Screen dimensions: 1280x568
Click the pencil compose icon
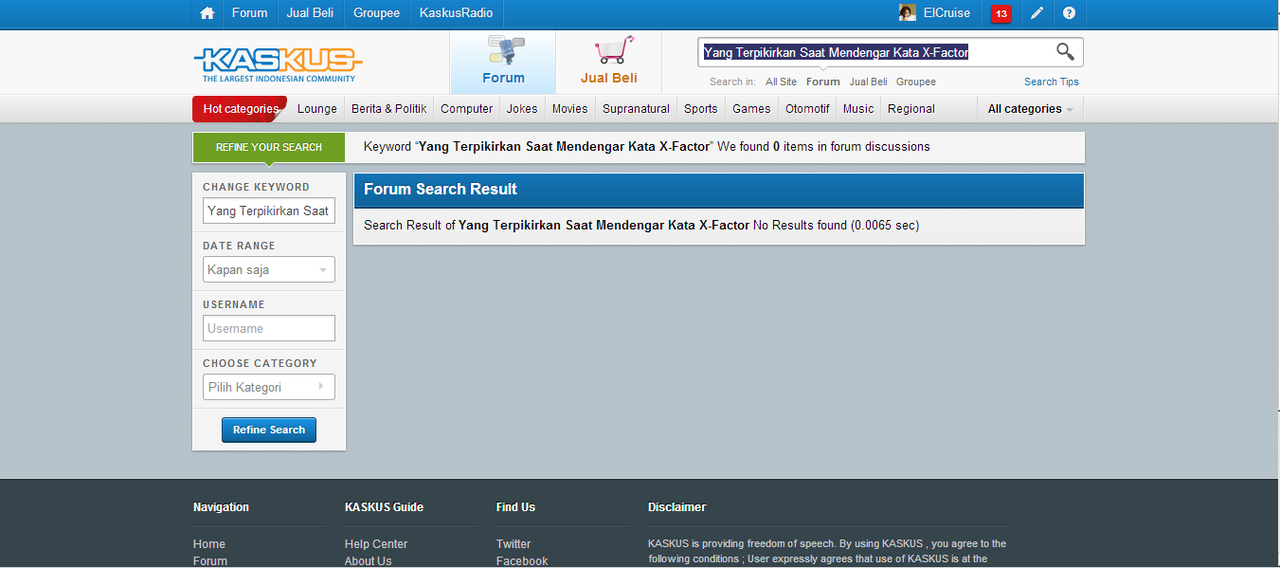[x=1037, y=13]
